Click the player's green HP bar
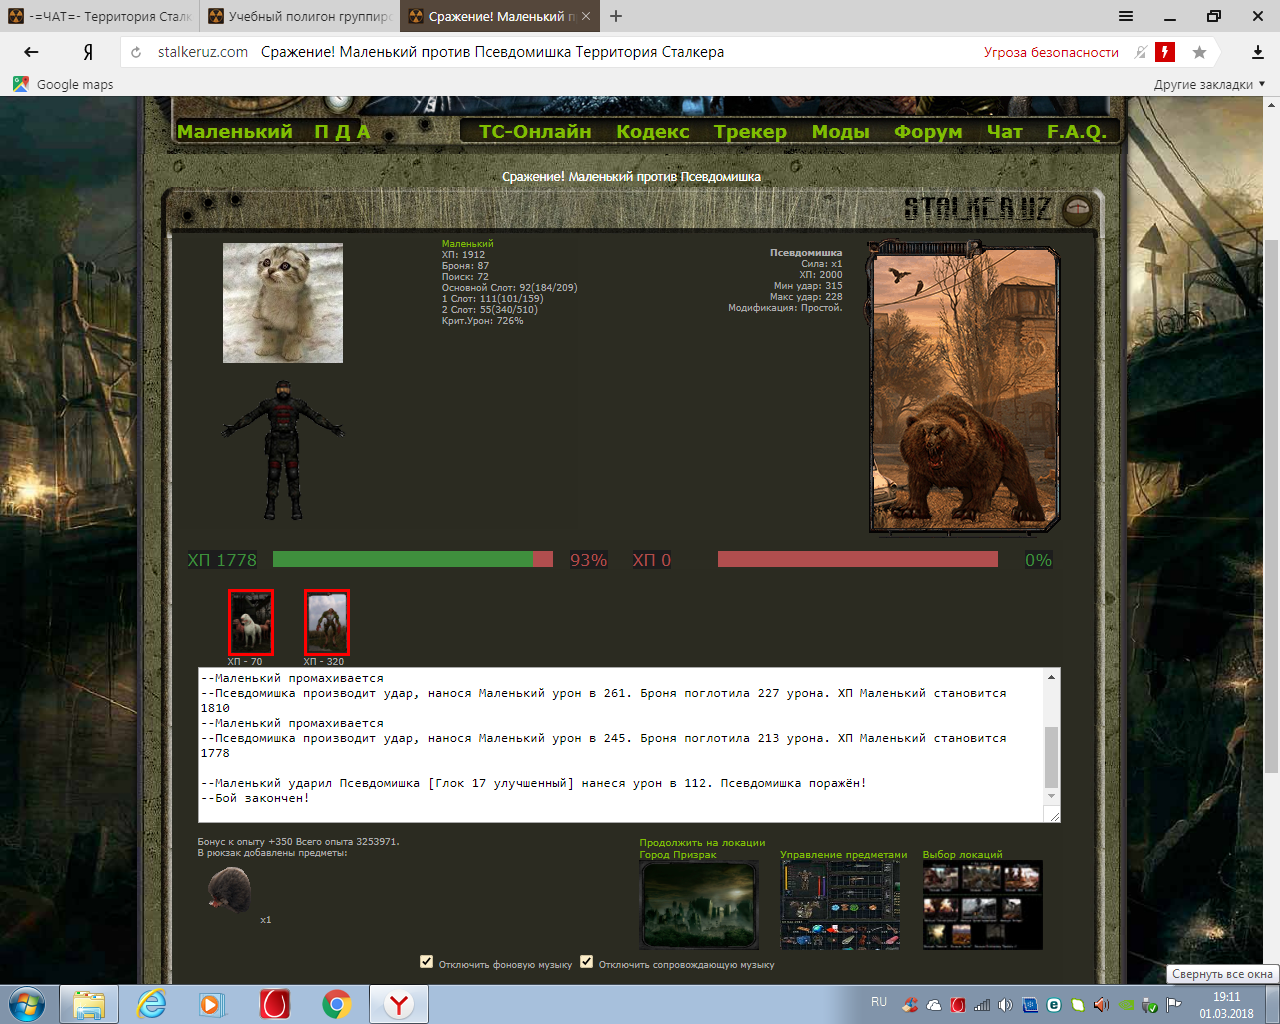Viewport: 1280px width, 1024px height. (x=403, y=559)
